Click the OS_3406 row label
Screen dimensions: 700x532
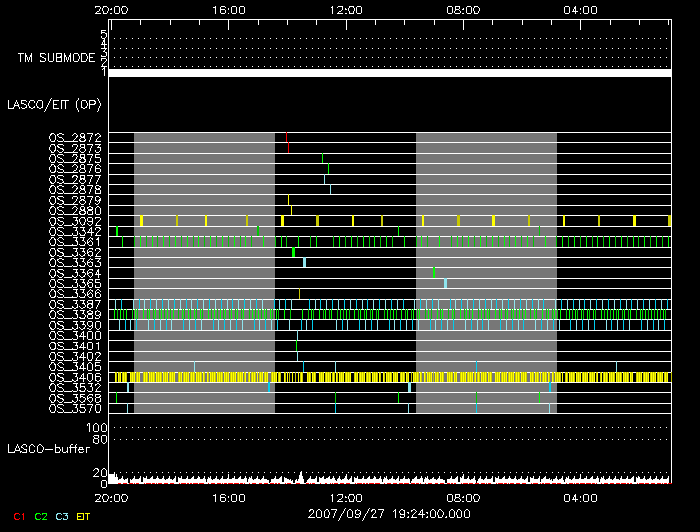click(75, 377)
